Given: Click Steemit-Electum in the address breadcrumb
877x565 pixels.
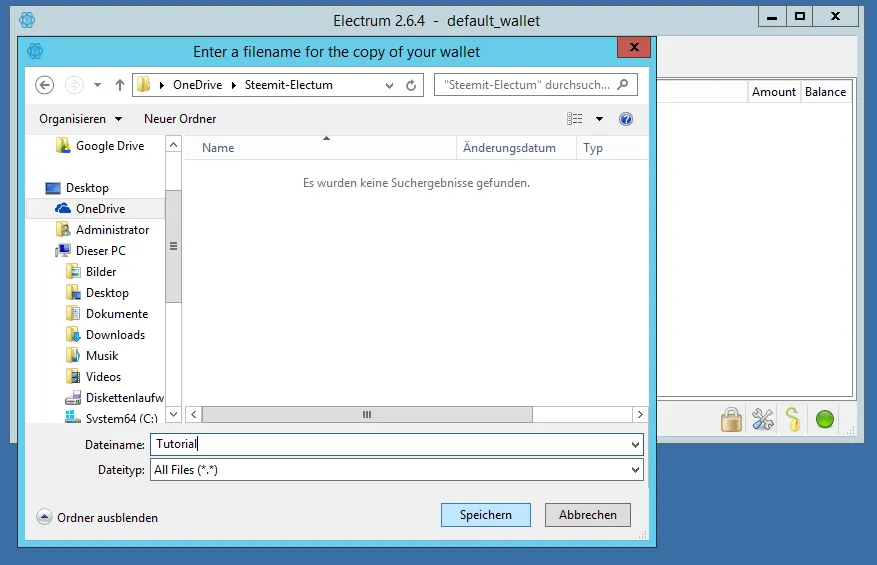Looking at the screenshot, I should point(289,85).
